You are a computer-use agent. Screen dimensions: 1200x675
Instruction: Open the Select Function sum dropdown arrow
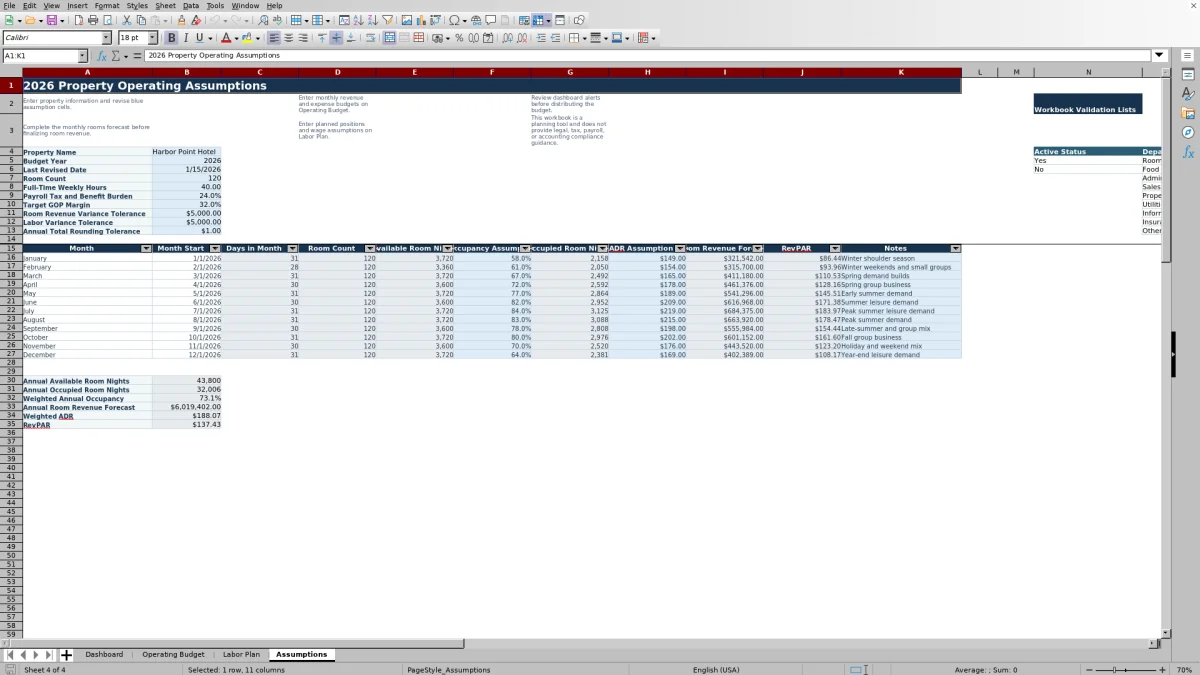coord(125,56)
